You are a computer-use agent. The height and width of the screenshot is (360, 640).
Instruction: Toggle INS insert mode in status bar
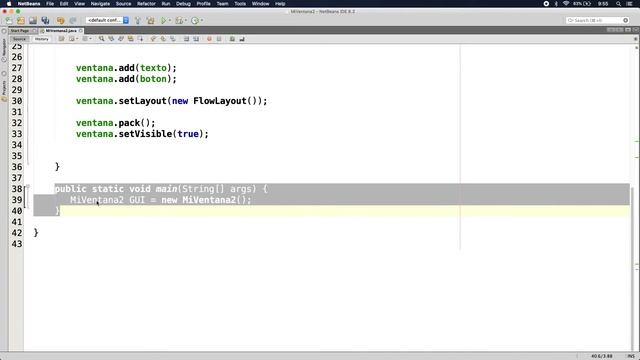coord(631,356)
